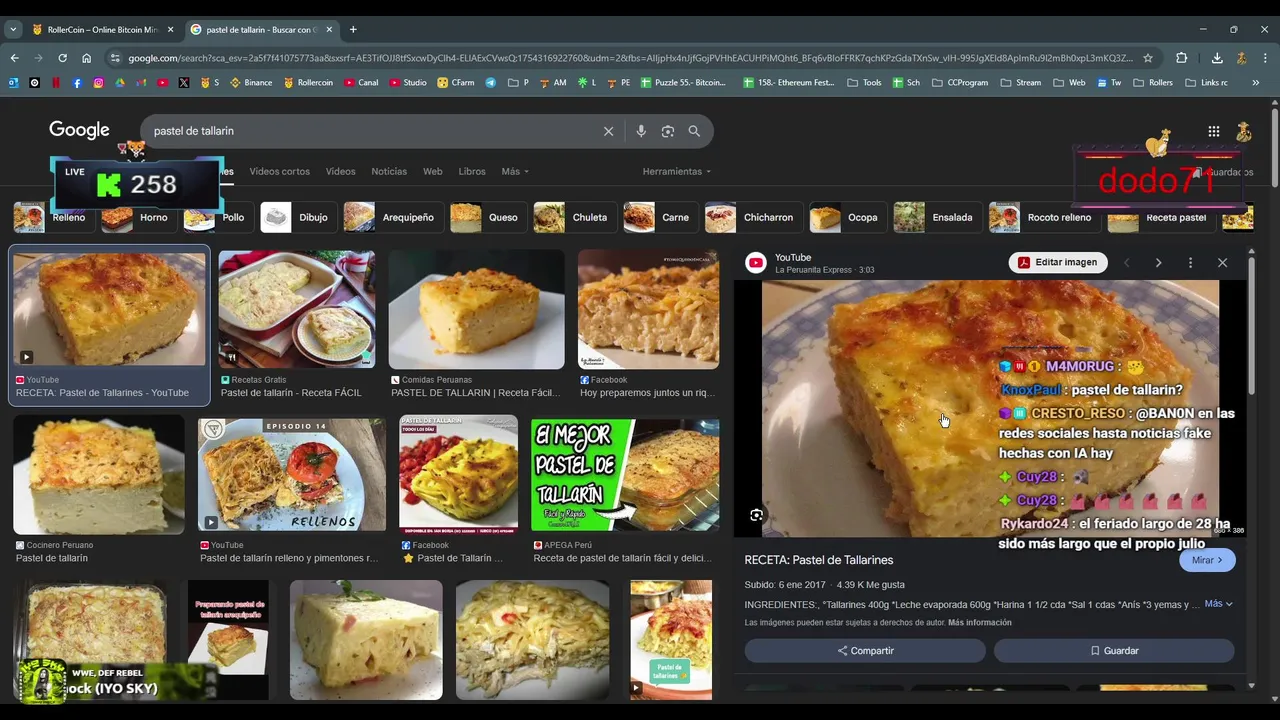Click the Compartir share button
The height and width of the screenshot is (720, 1280).
(865, 651)
